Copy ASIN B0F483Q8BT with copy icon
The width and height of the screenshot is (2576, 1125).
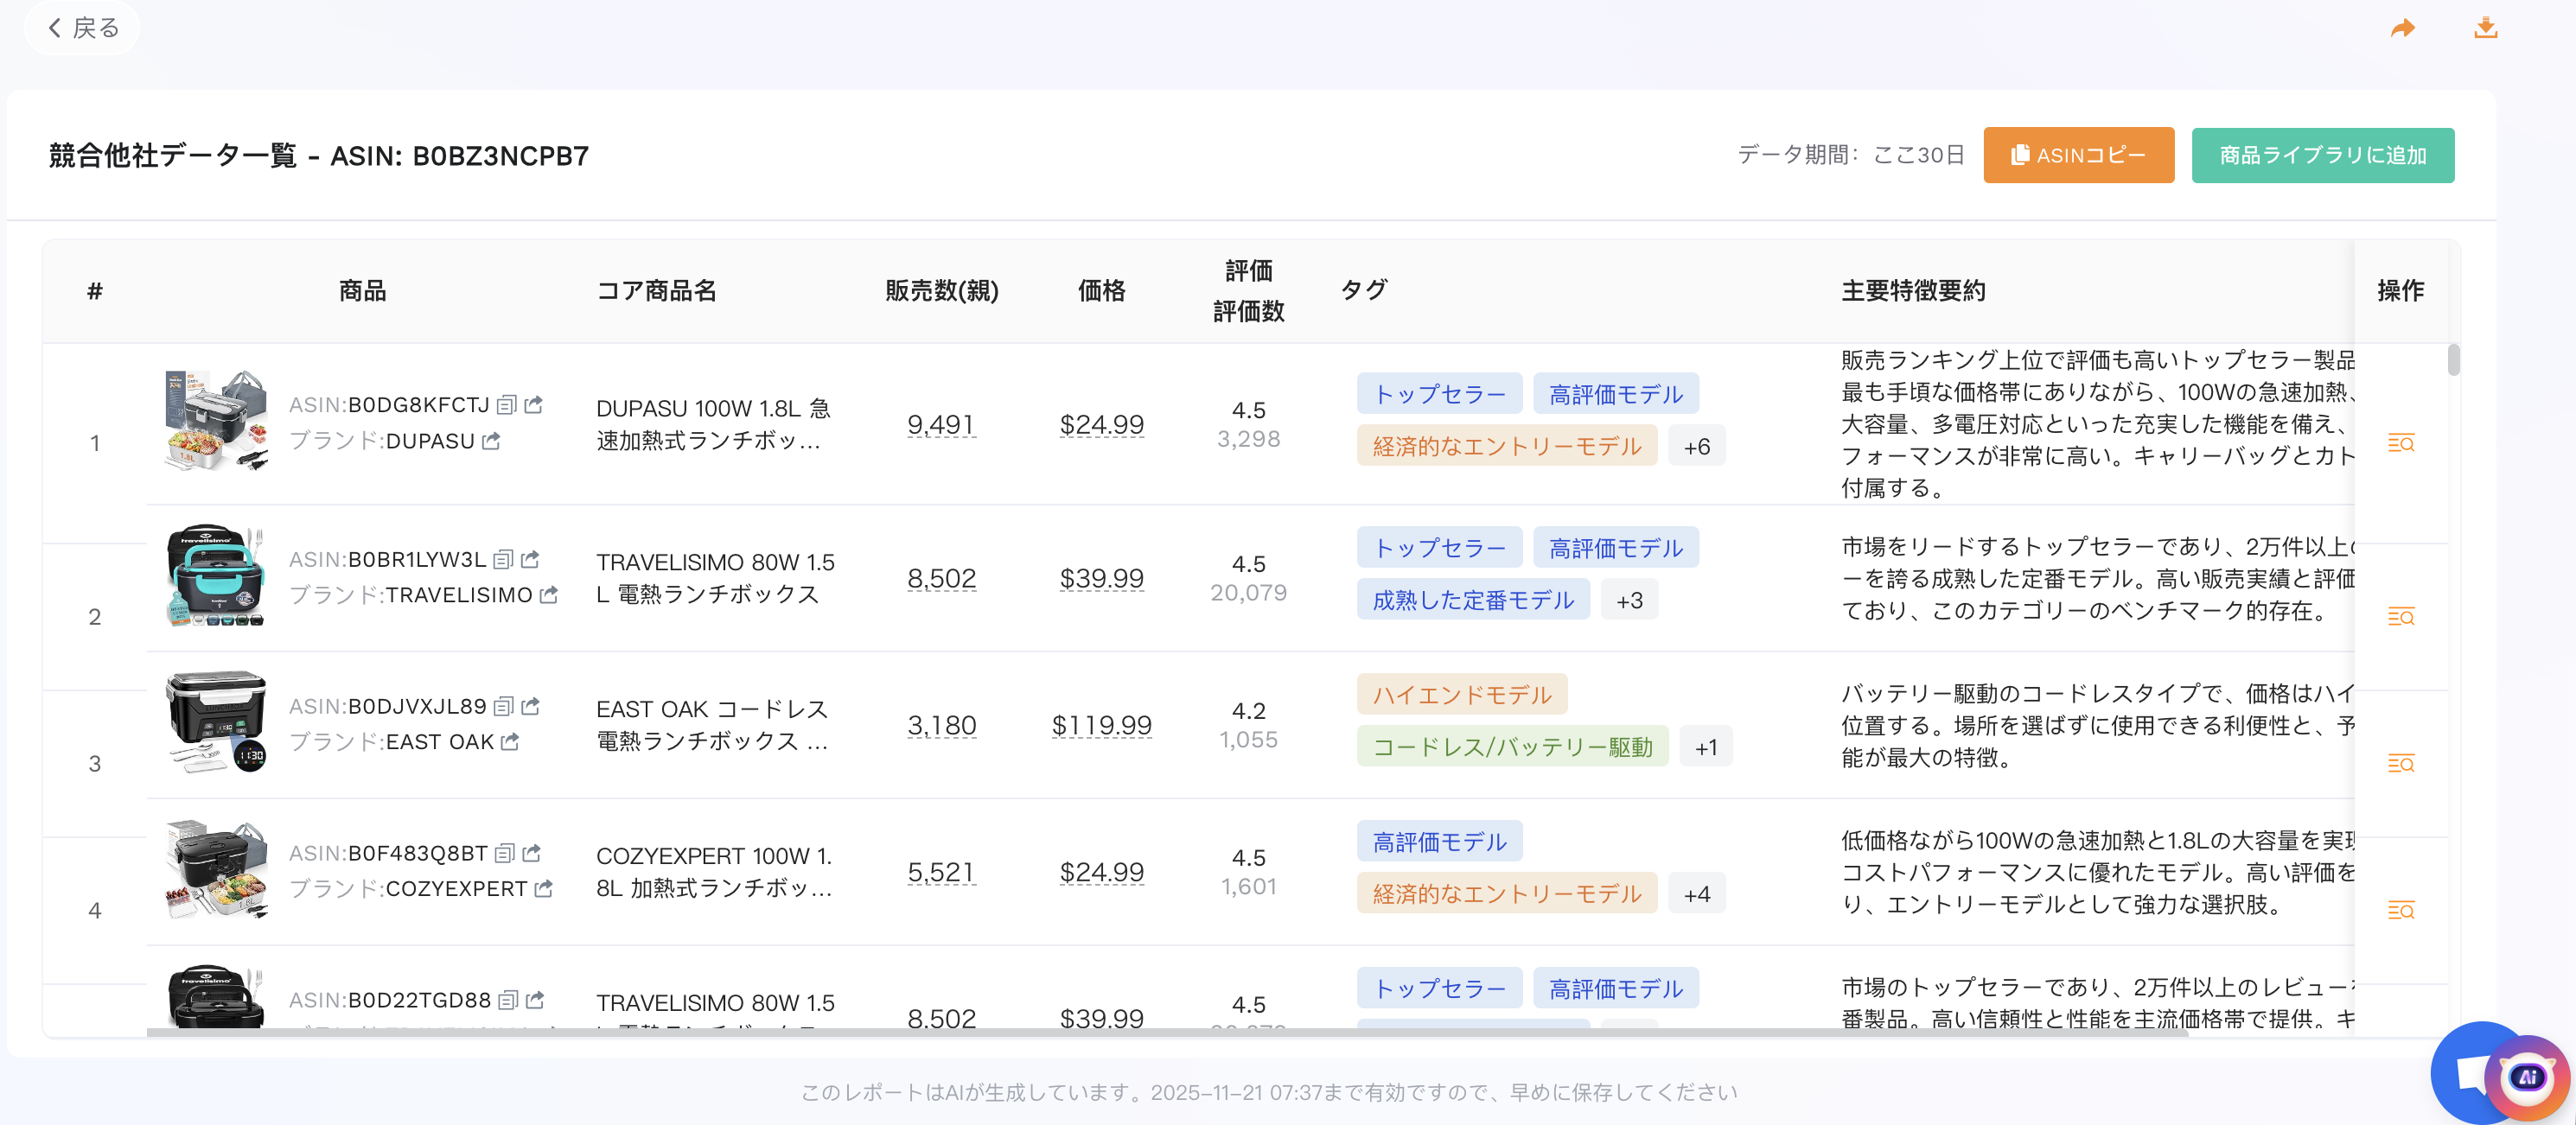coord(505,853)
